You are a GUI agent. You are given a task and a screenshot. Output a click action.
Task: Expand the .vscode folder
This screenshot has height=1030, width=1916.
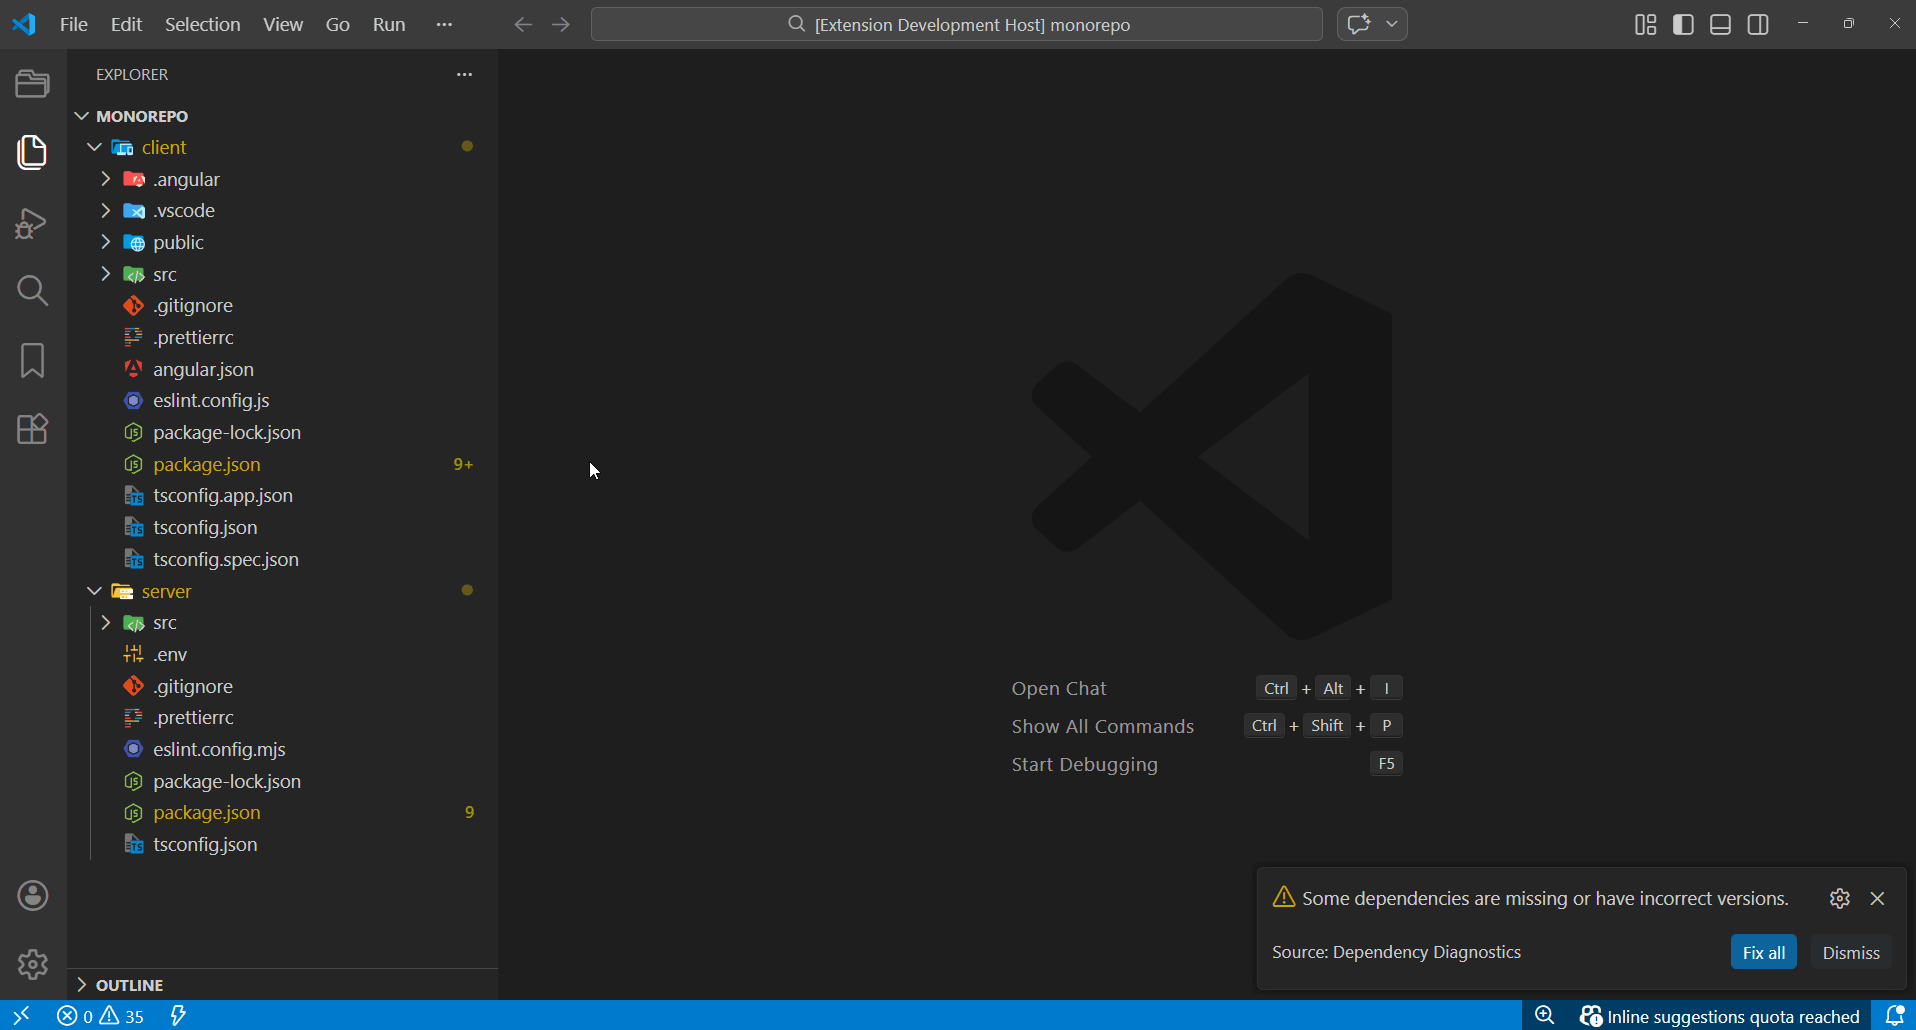(105, 210)
